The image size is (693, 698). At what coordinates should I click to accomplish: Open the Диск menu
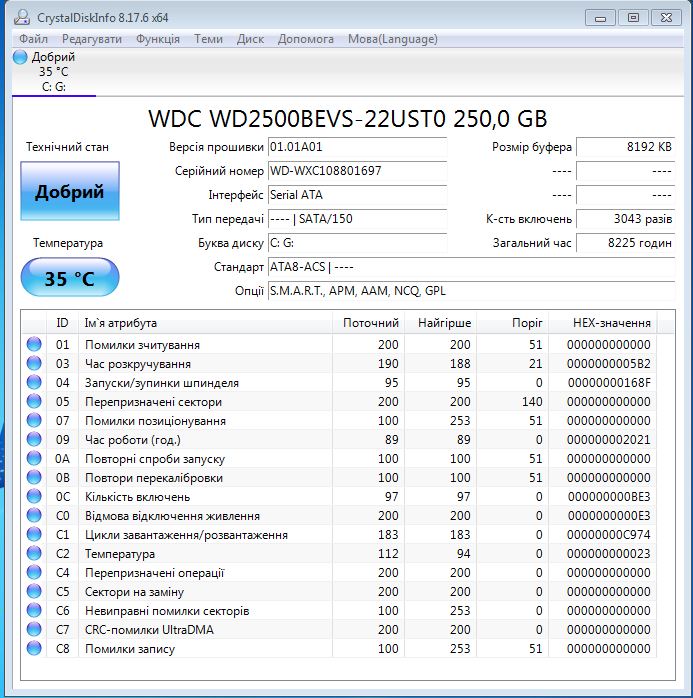click(x=250, y=39)
